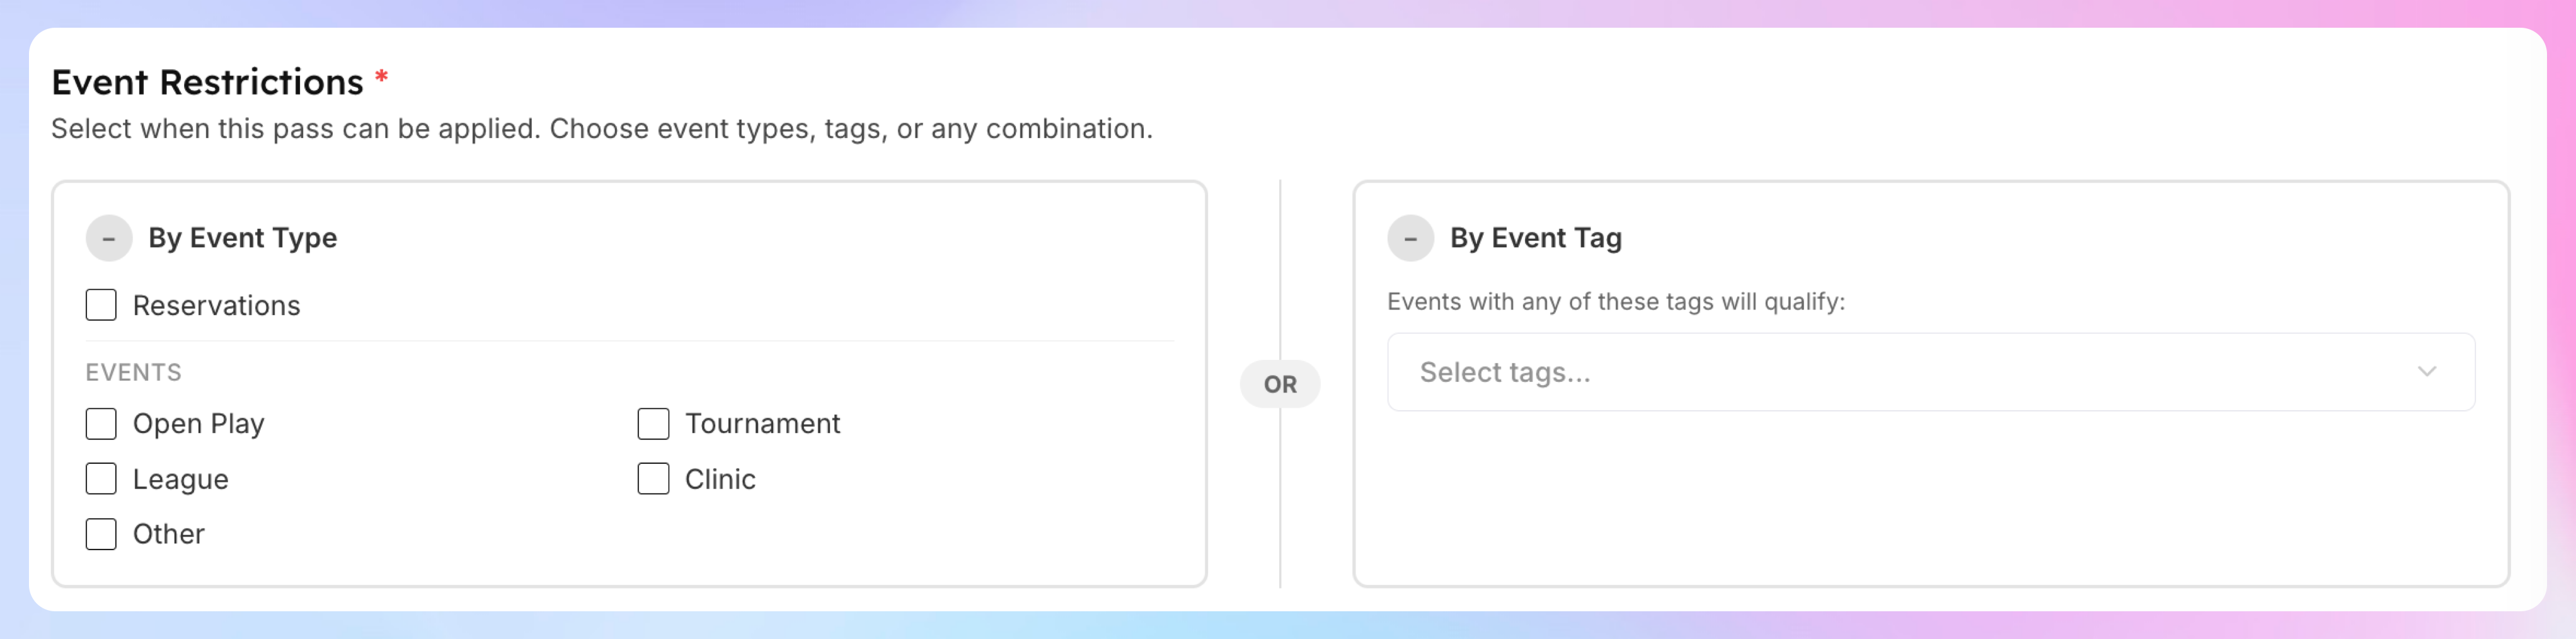Click the League label text
Image resolution: width=2576 pixels, height=639 pixels.
(x=180, y=480)
